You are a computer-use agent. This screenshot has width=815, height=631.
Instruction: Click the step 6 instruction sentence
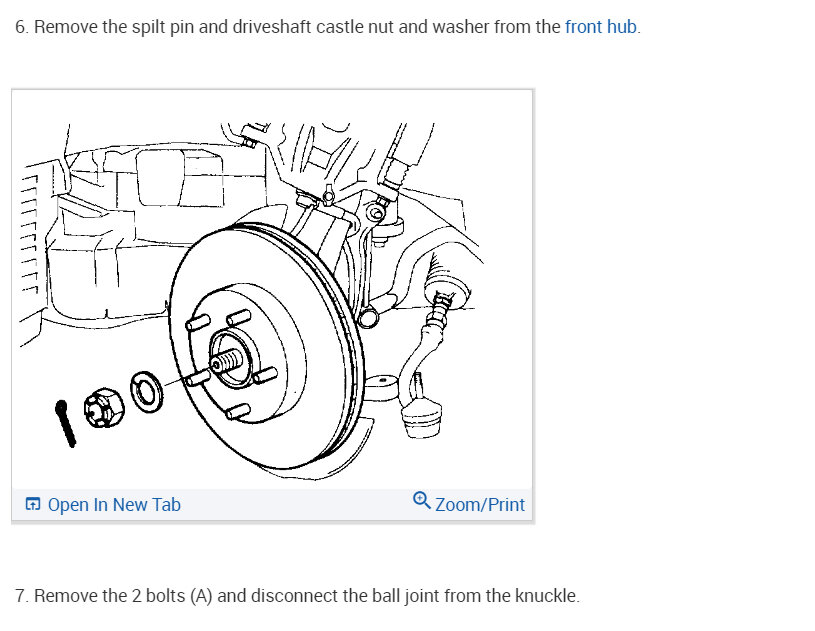[x=327, y=27]
